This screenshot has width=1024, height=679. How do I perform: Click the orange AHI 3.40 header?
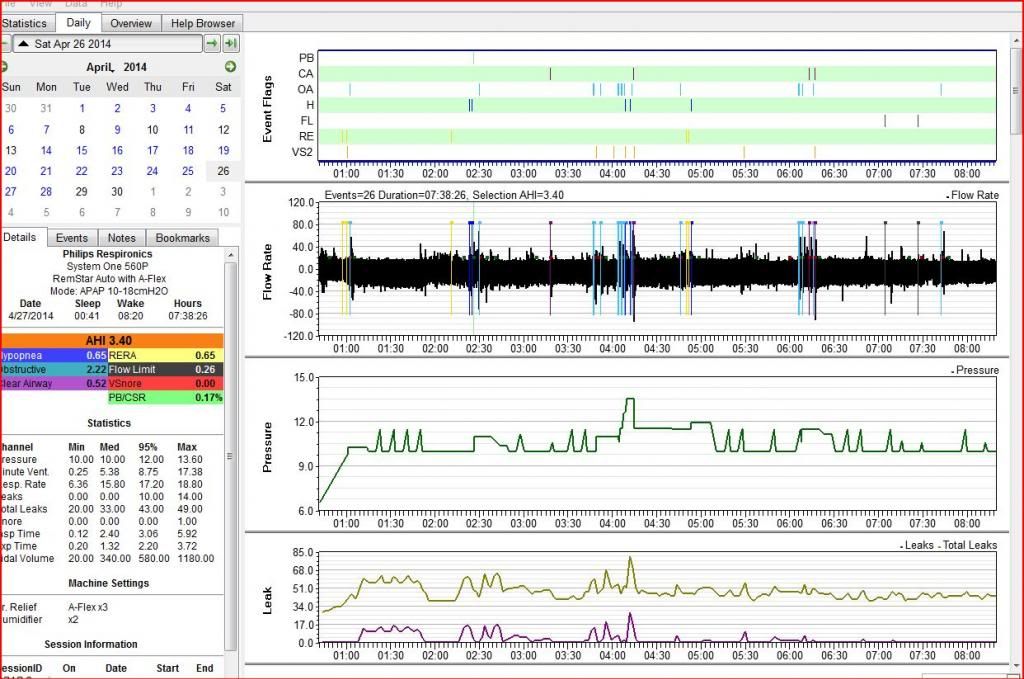112,341
